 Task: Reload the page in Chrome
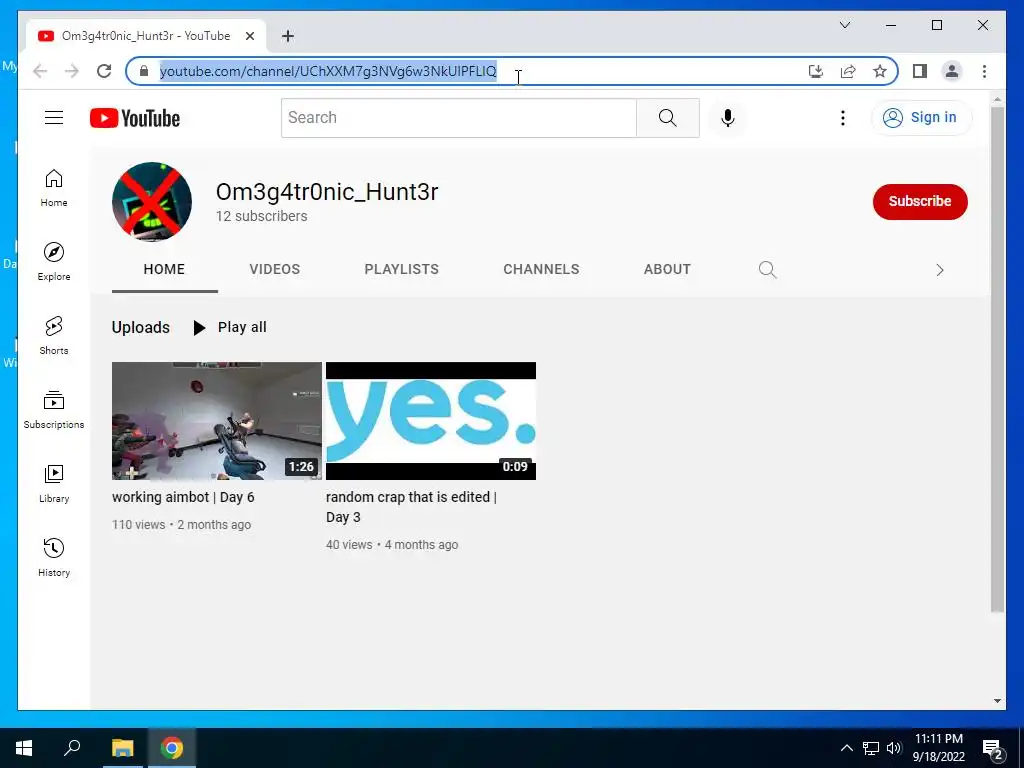104,71
